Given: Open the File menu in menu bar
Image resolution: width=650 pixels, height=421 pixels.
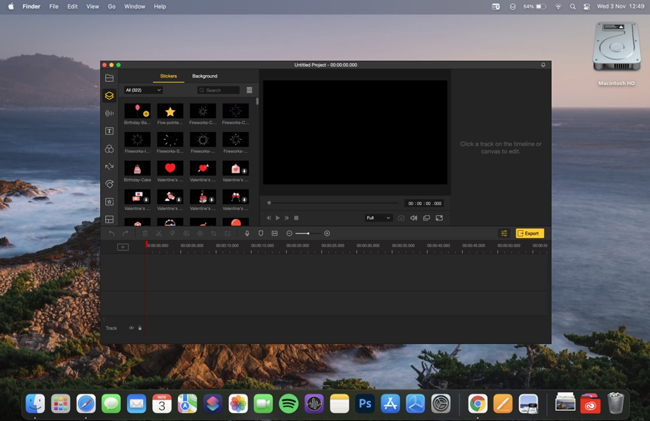Looking at the screenshot, I should point(54,7).
